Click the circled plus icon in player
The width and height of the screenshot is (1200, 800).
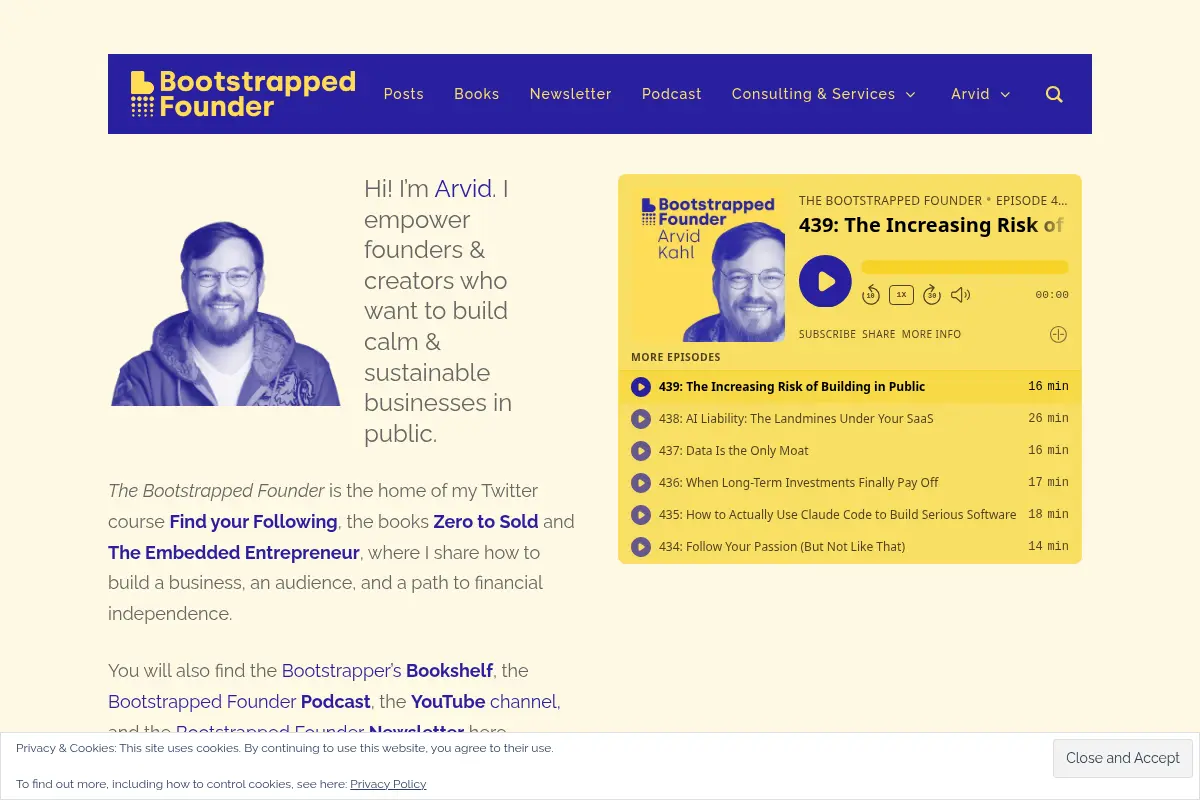pyautogui.click(x=1058, y=334)
